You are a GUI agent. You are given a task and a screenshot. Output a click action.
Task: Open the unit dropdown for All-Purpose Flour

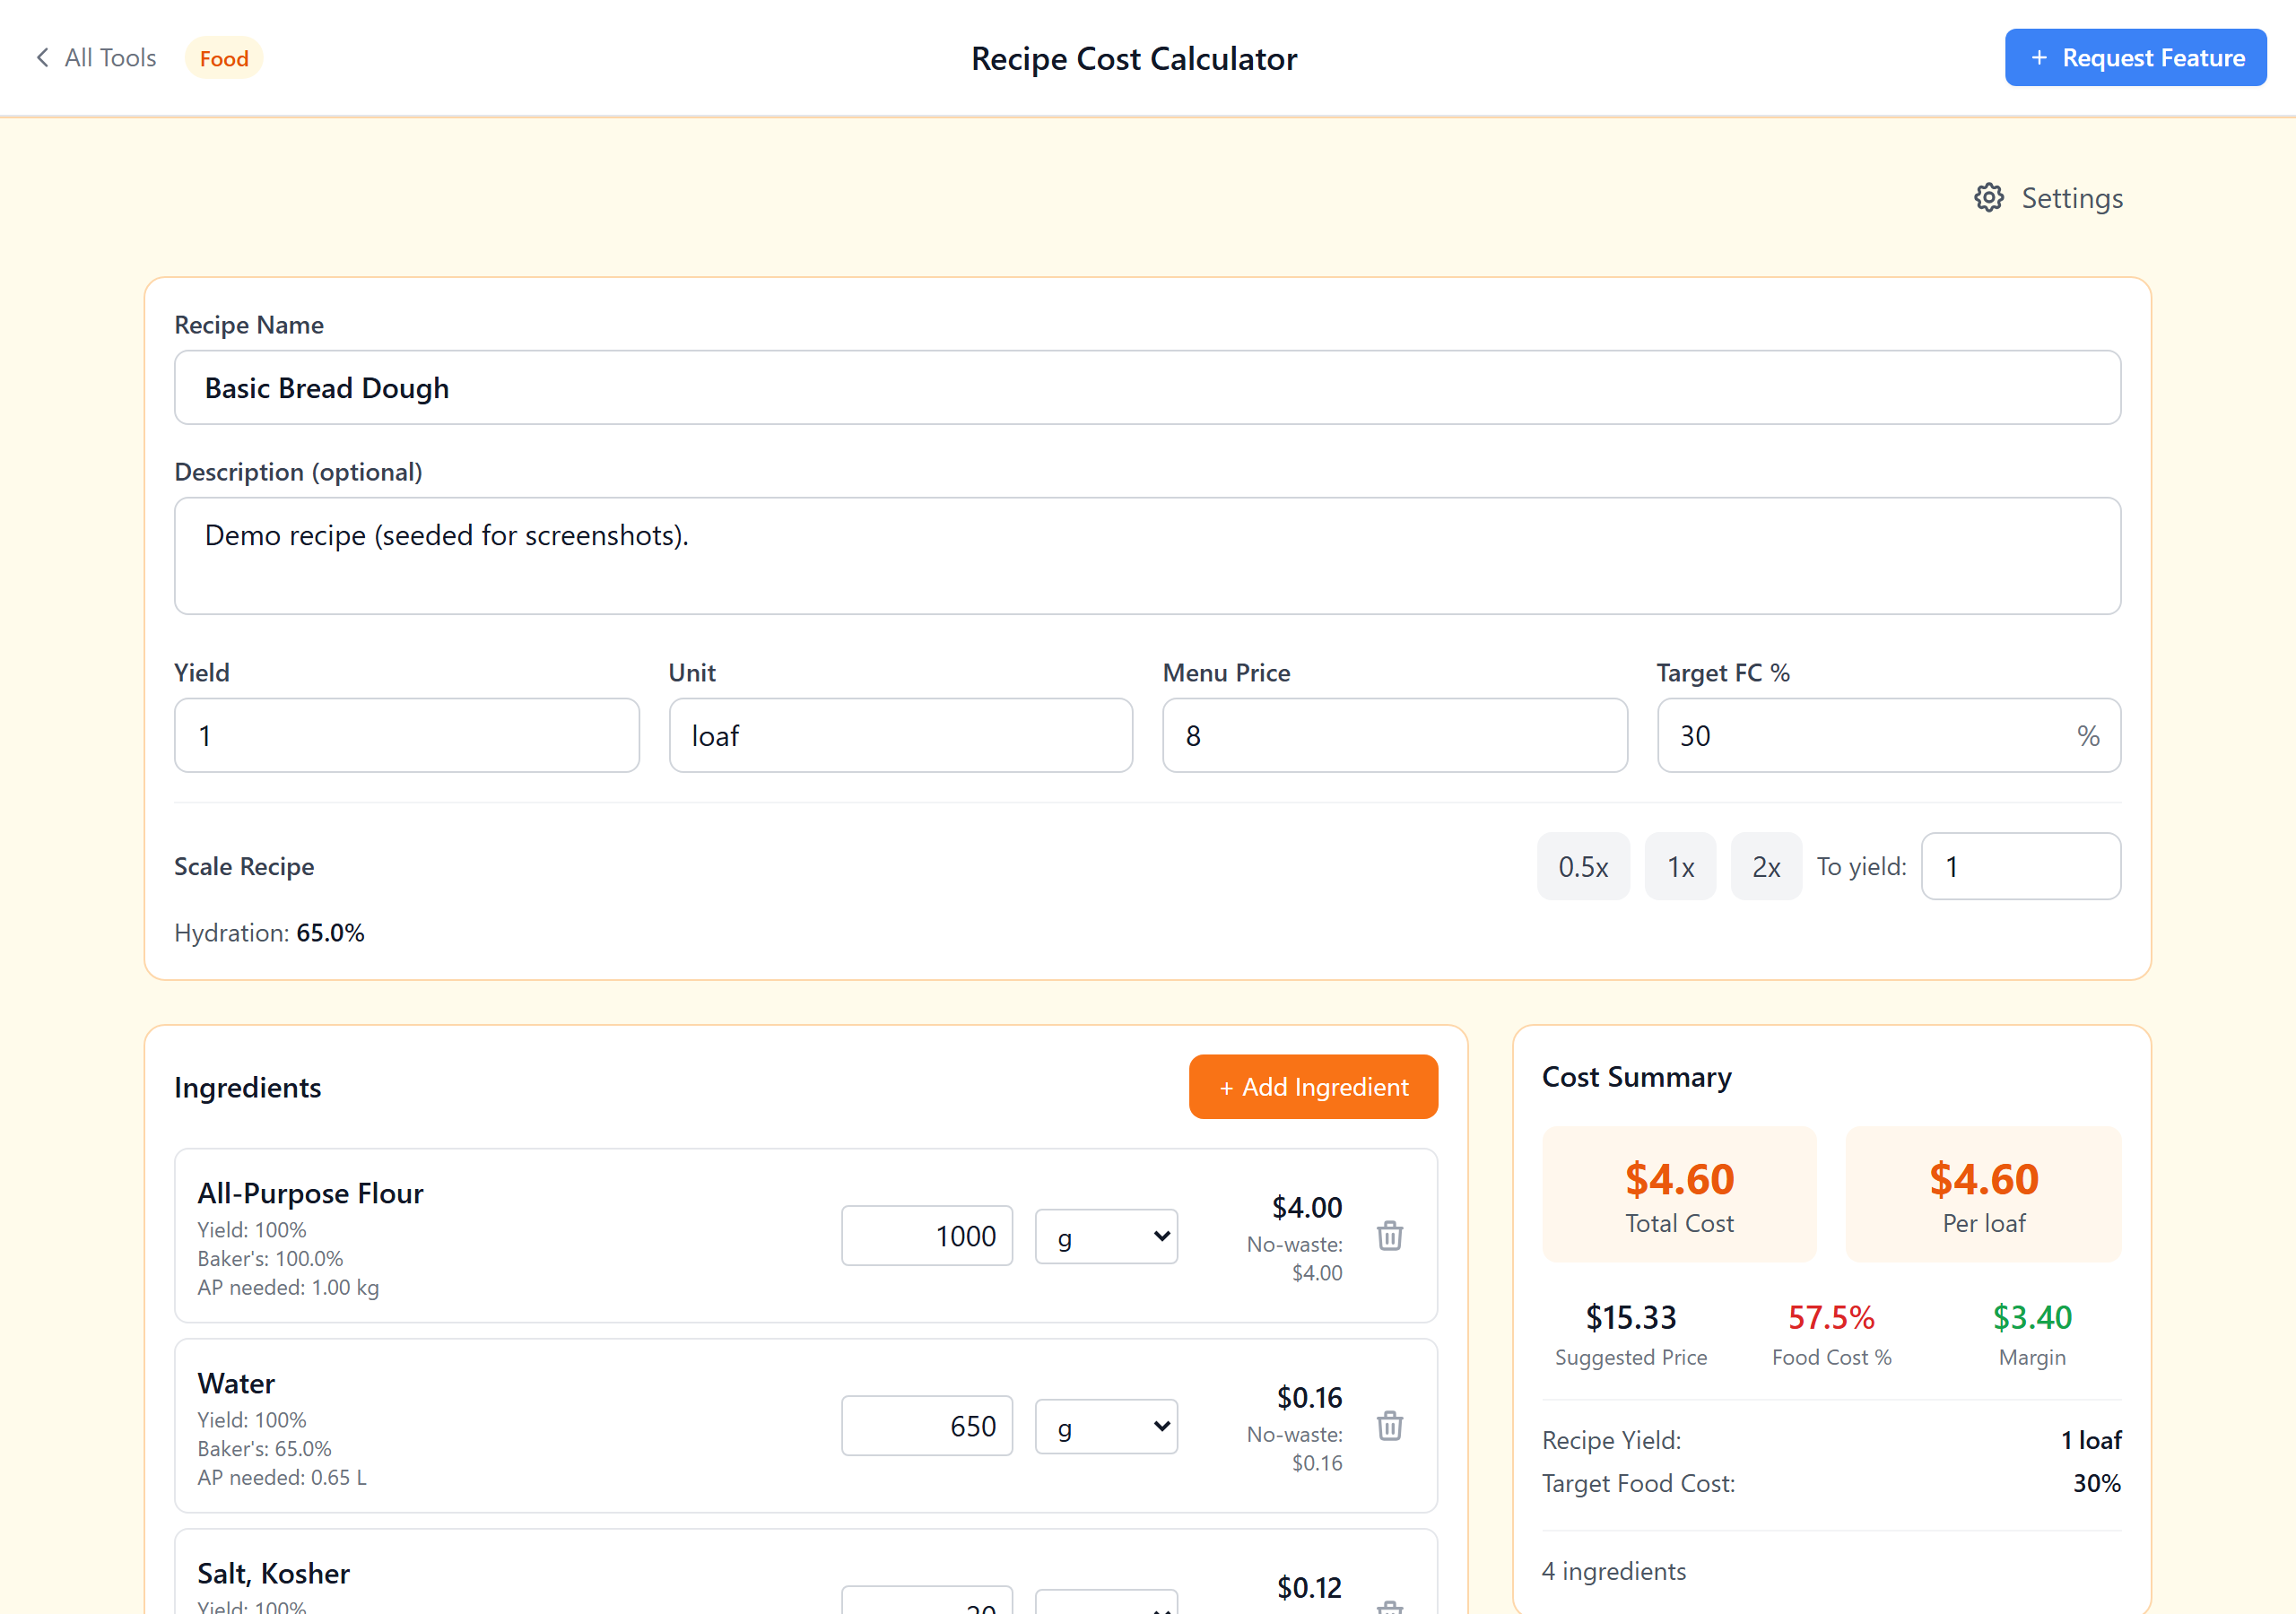[1106, 1236]
